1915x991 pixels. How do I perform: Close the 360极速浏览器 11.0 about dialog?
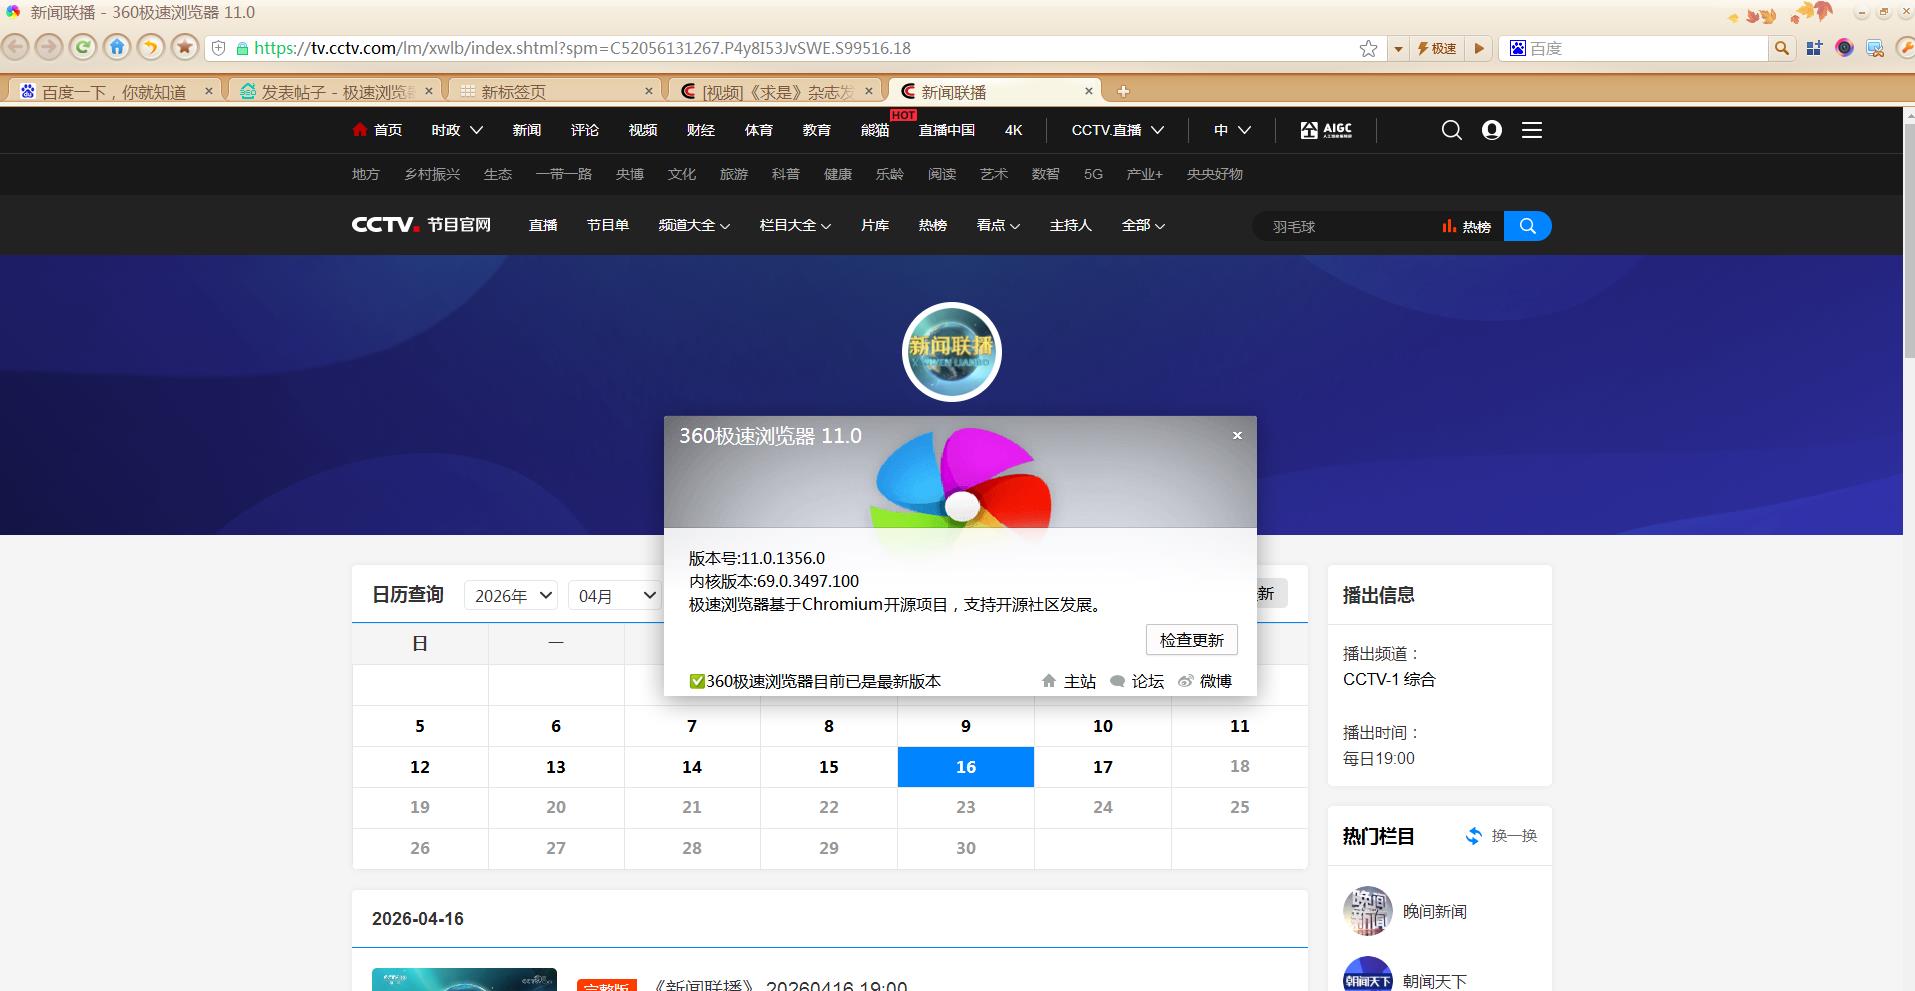coord(1237,435)
